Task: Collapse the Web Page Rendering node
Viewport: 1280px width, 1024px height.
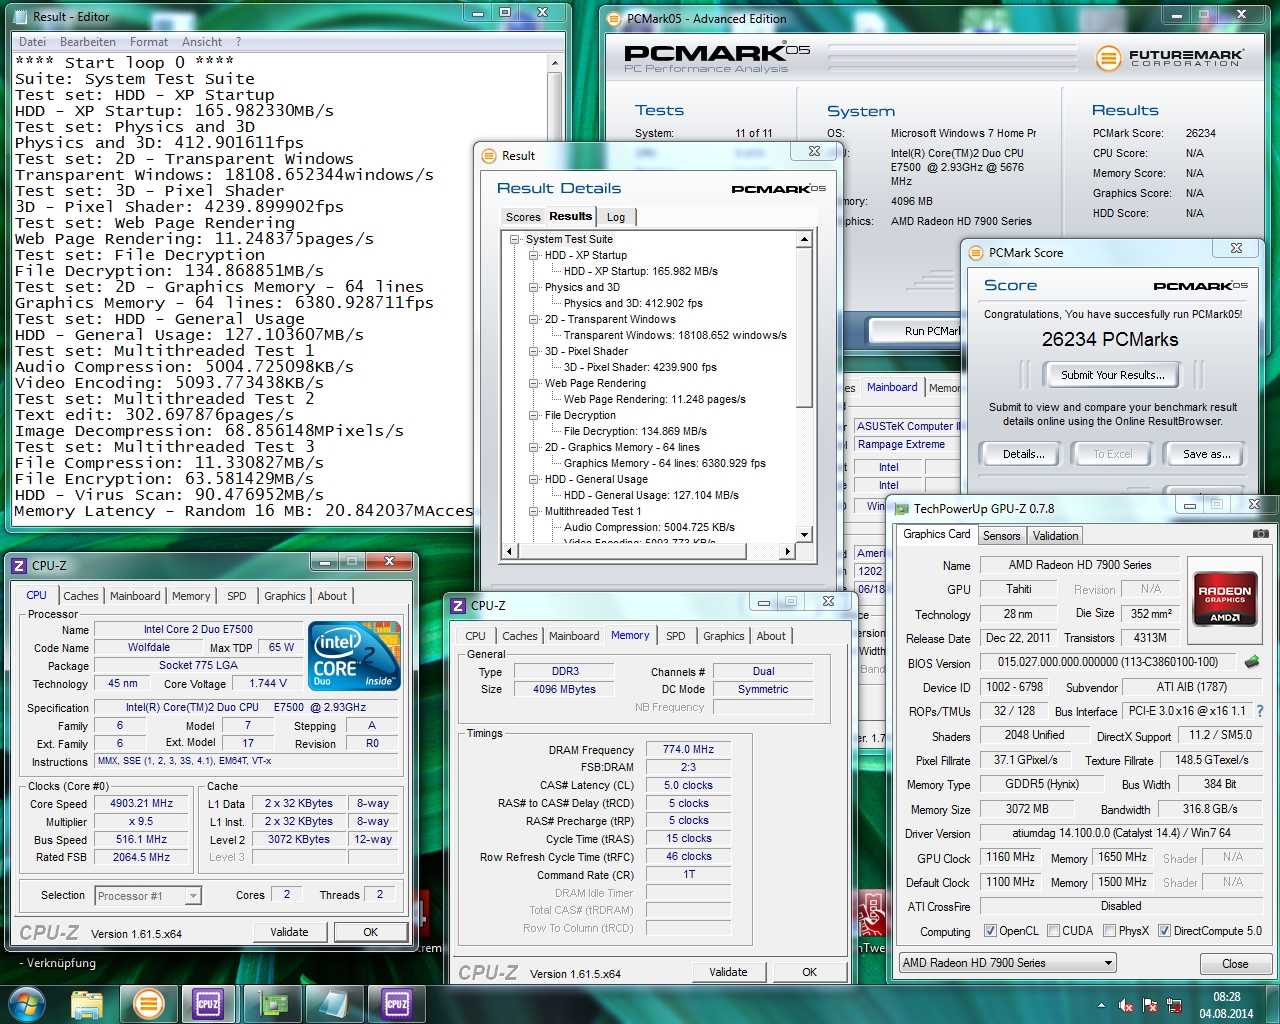Action: coord(534,383)
